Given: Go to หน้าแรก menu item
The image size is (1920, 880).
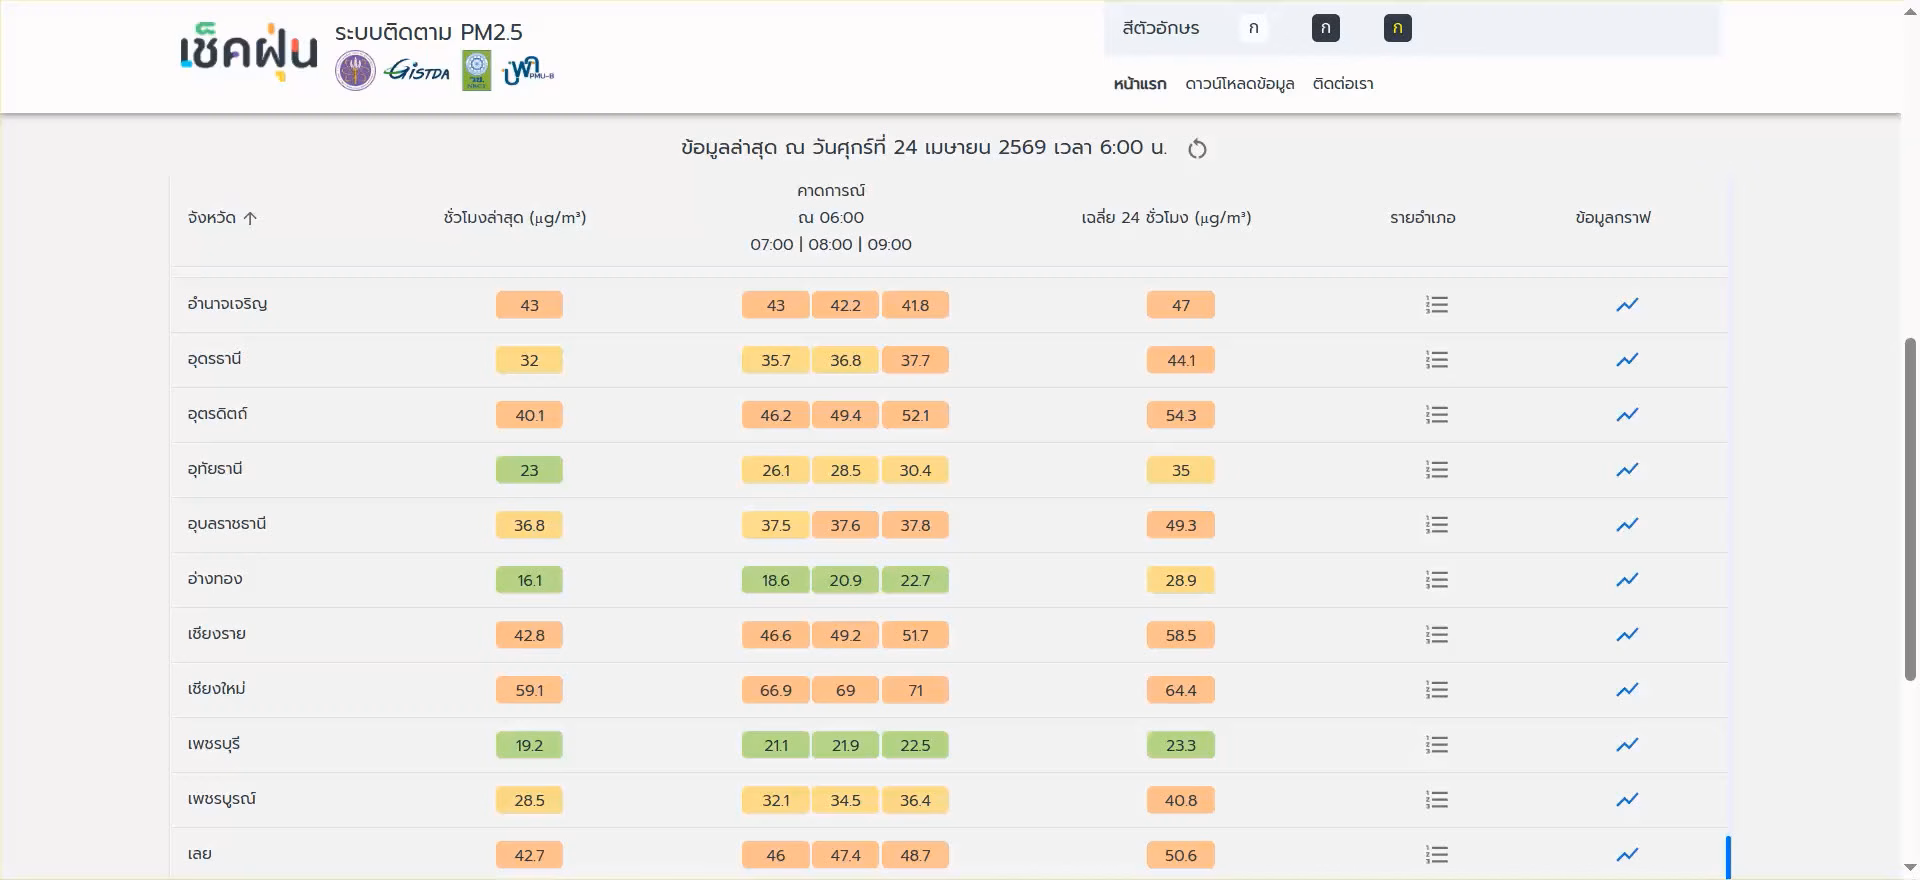Looking at the screenshot, I should tap(1140, 84).
